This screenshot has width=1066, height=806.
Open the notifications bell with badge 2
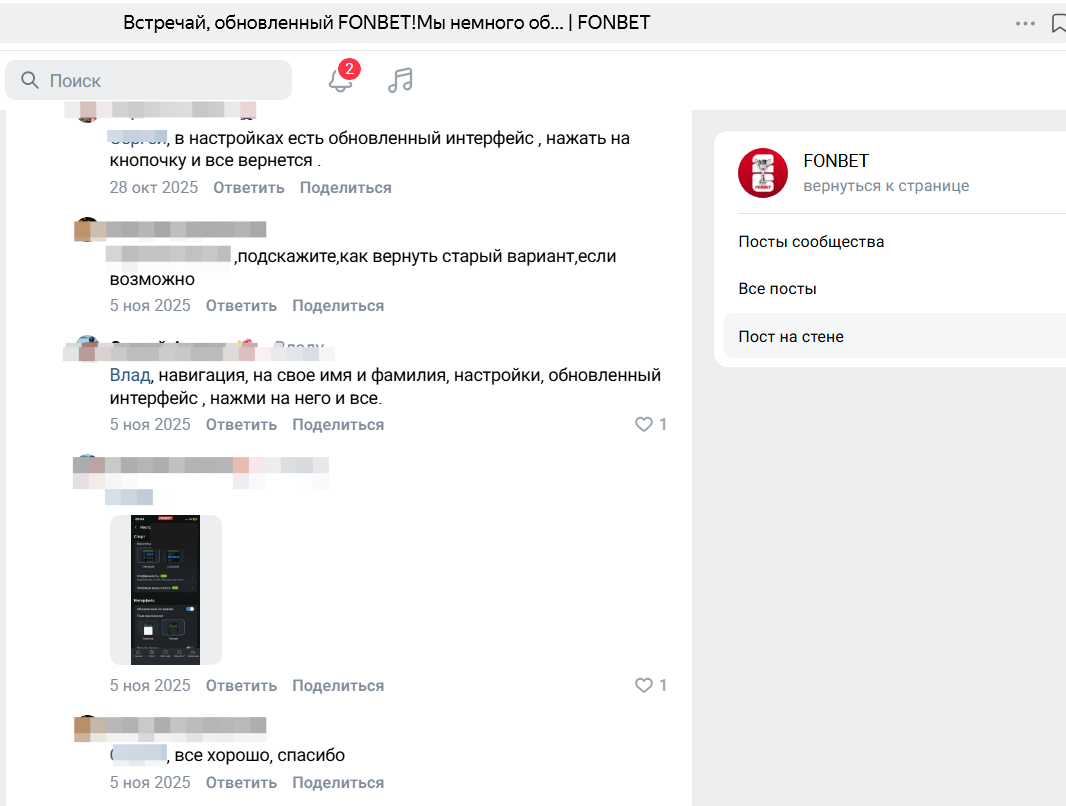341,80
